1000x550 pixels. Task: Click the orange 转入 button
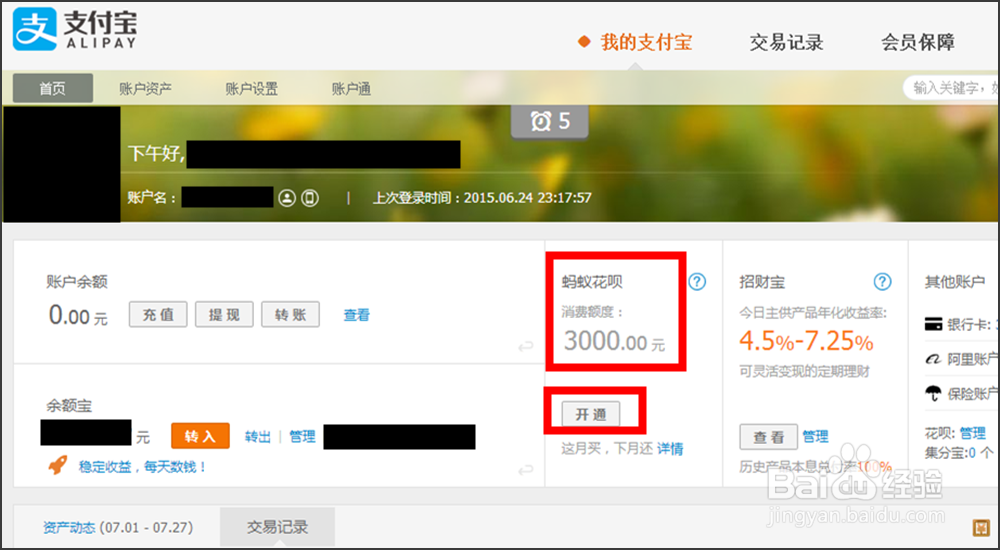pos(200,436)
